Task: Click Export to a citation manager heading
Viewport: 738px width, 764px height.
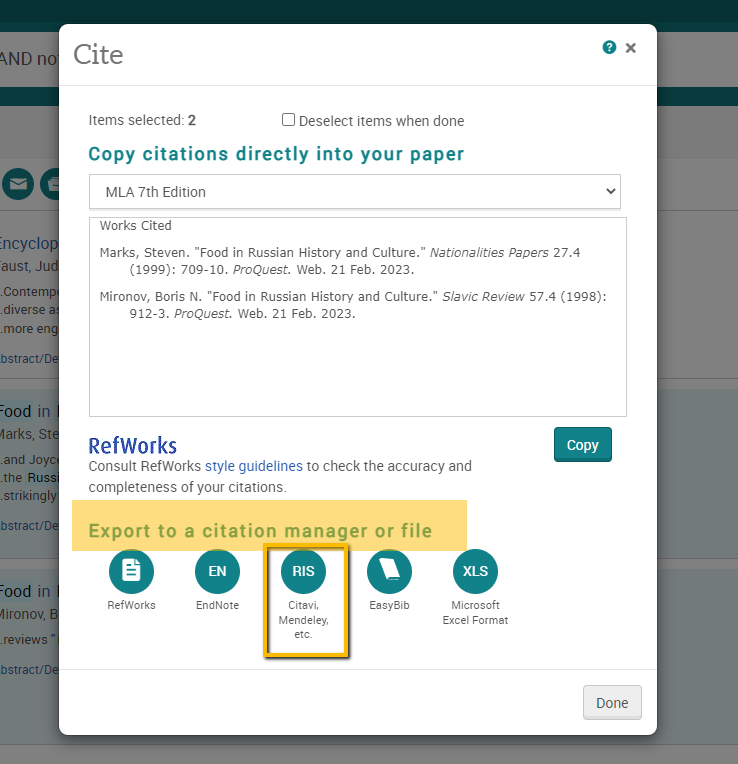Action: click(x=260, y=531)
